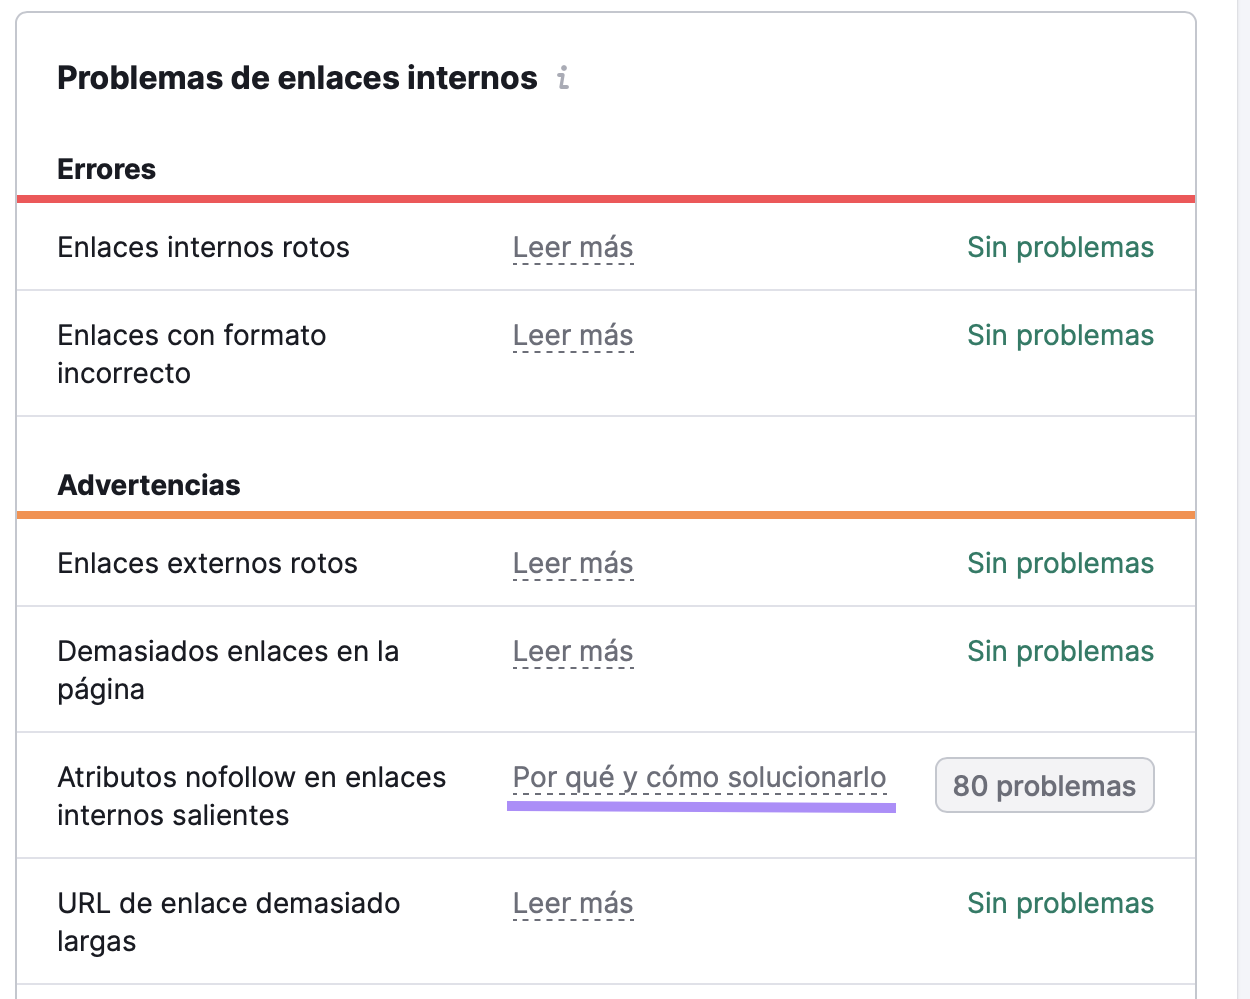Open 'Leer más' for Enlaces externos rotos
The height and width of the screenshot is (999, 1250).
(x=573, y=563)
